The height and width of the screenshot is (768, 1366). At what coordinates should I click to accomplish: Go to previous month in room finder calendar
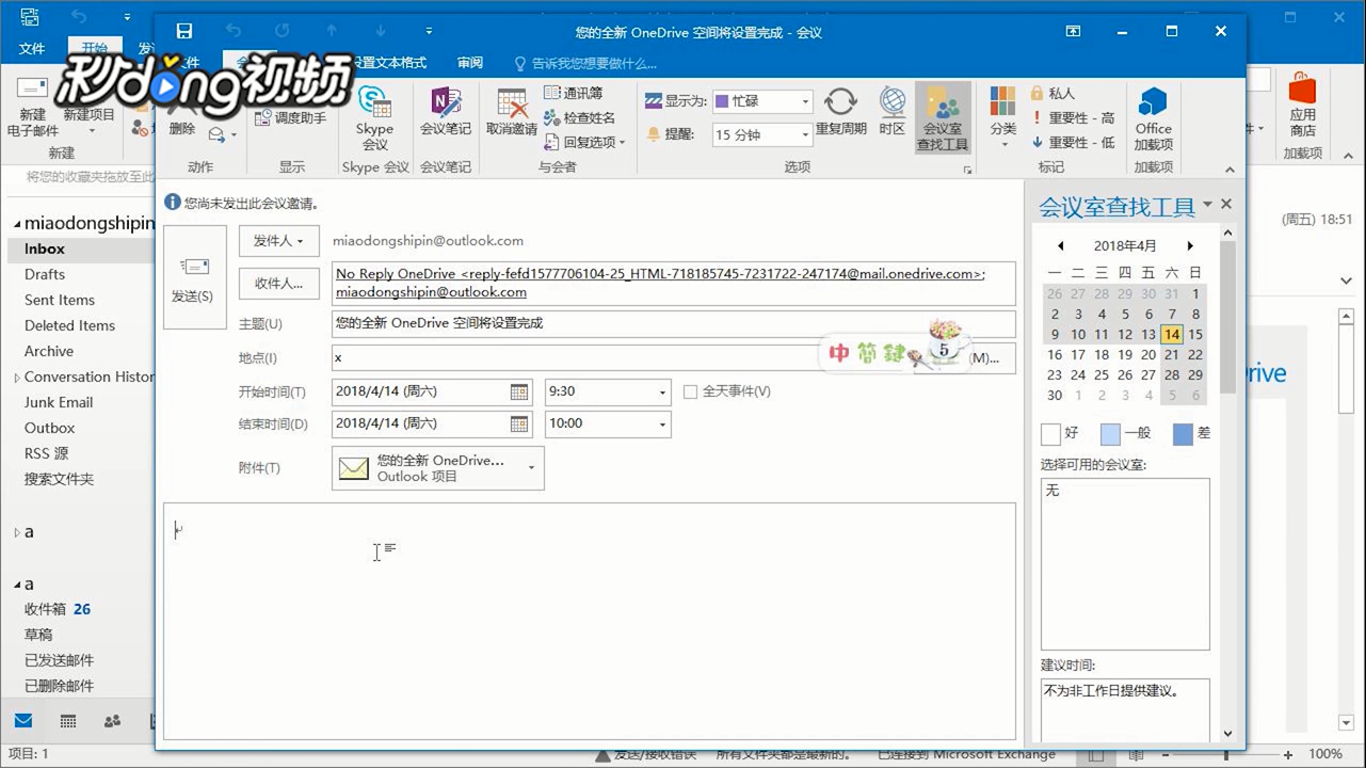point(1060,246)
